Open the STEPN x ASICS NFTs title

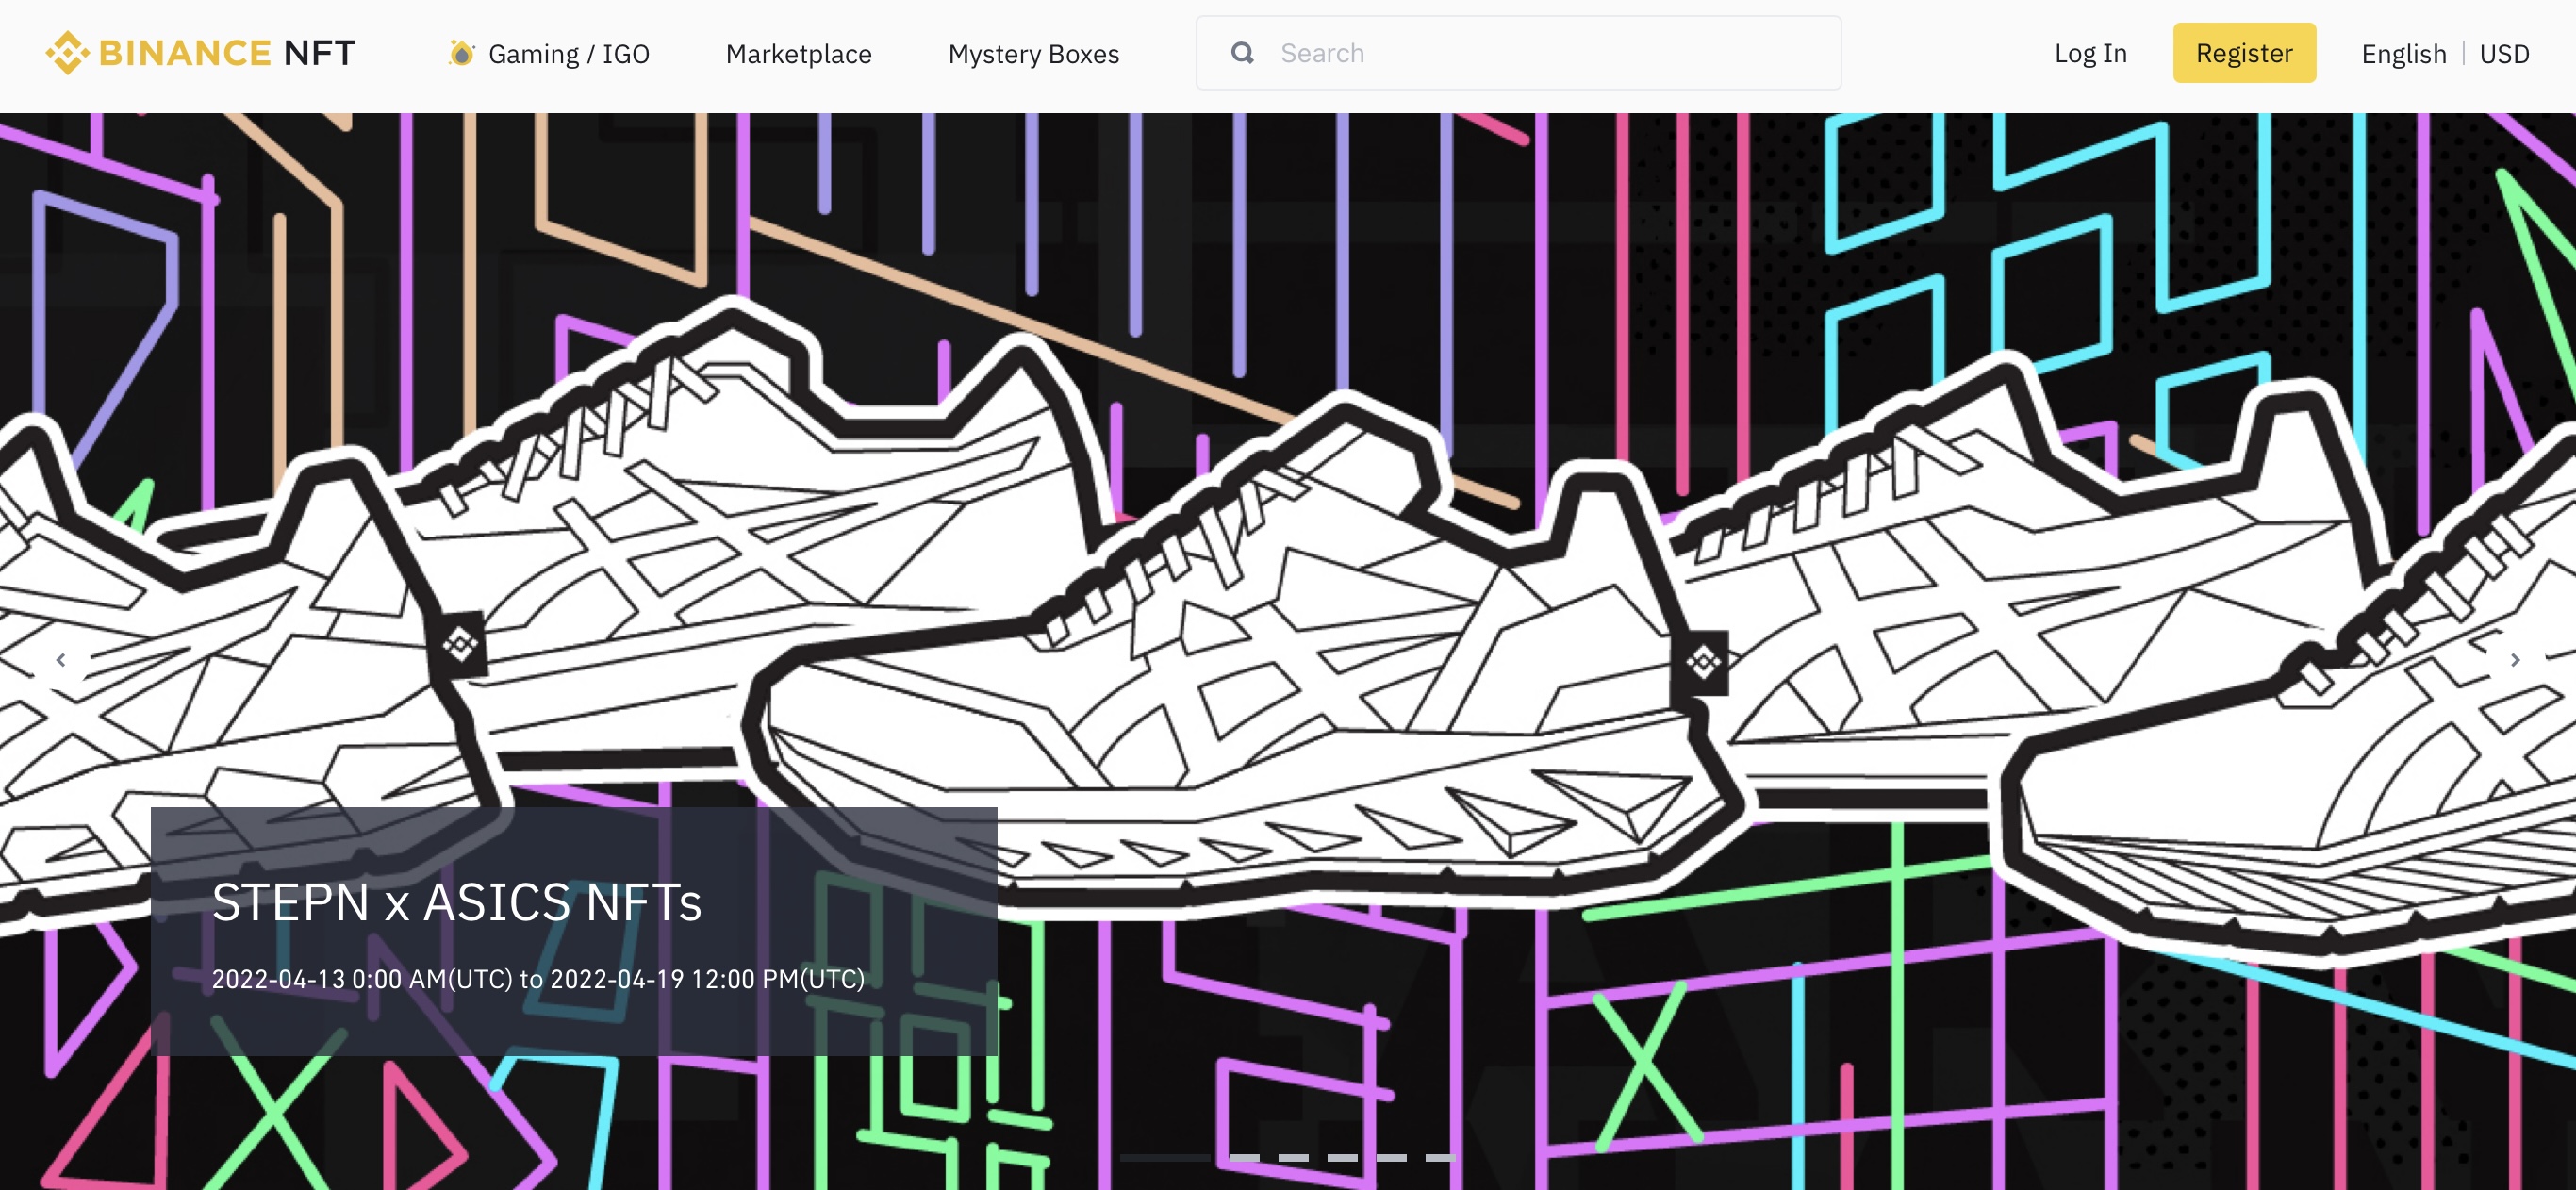[x=456, y=902]
